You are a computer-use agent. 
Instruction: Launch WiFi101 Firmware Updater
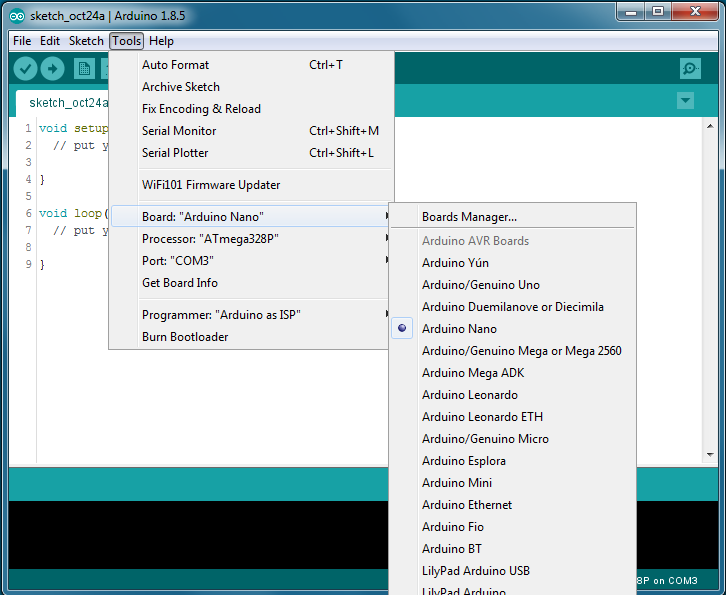(252, 185)
